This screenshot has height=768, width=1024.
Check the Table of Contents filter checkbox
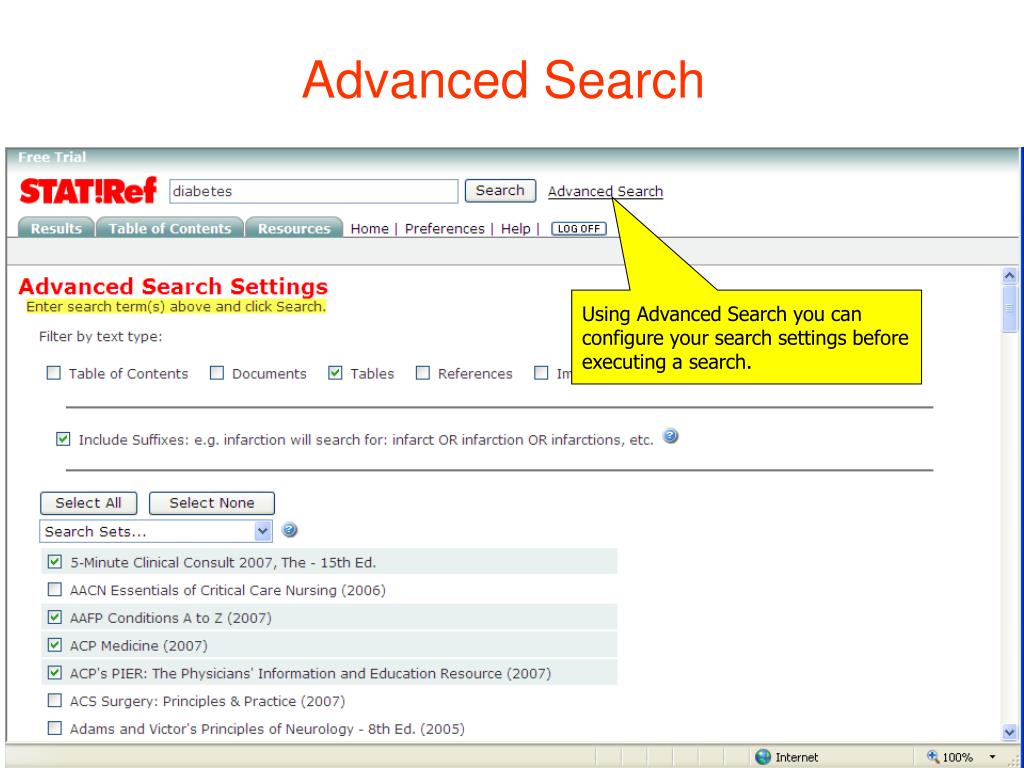tap(54, 373)
